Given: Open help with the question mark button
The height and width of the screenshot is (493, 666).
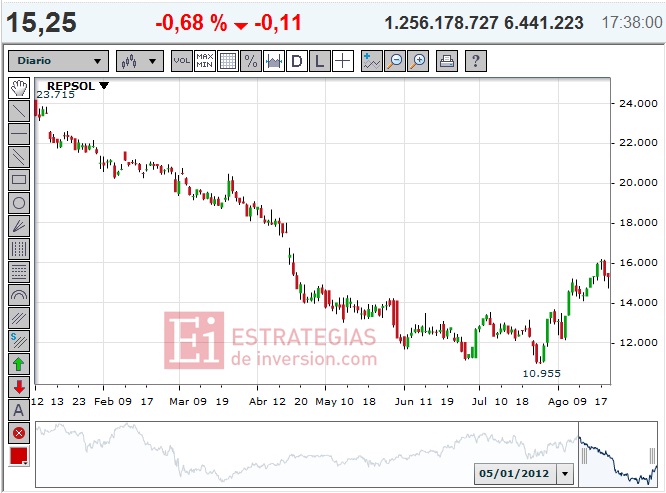Looking at the screenshot, I should tap(476, 61).
